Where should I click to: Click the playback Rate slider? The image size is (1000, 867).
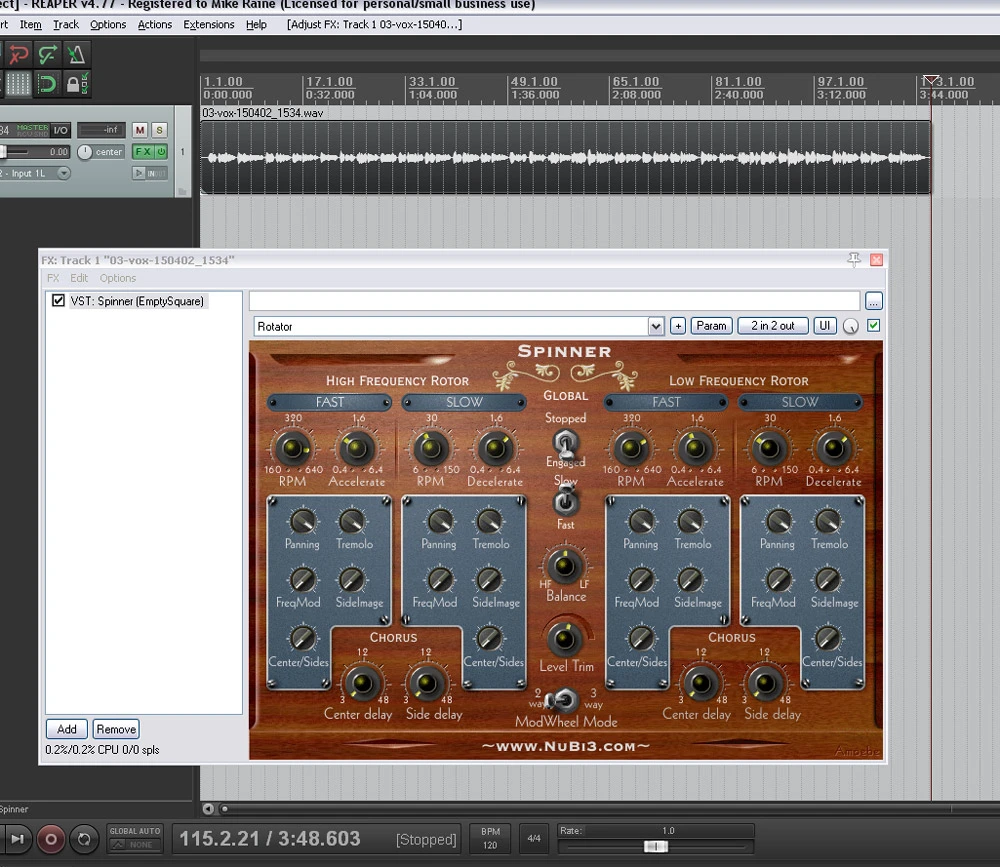[x=656, y=846]
